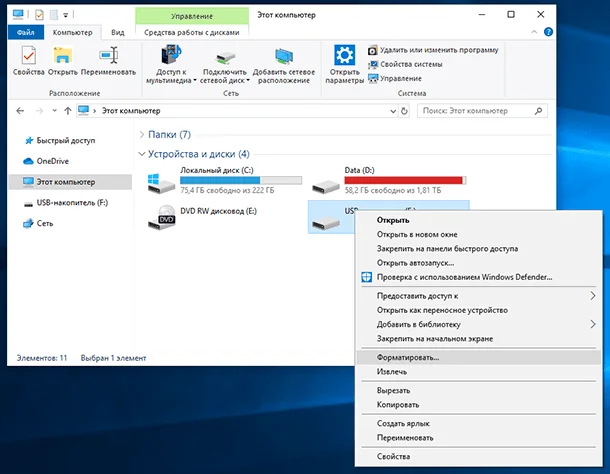The height and width of the screenshot is (474, 610).
Task: Select DVD RW дисковод (E:) drive
Action: point(203,217)
